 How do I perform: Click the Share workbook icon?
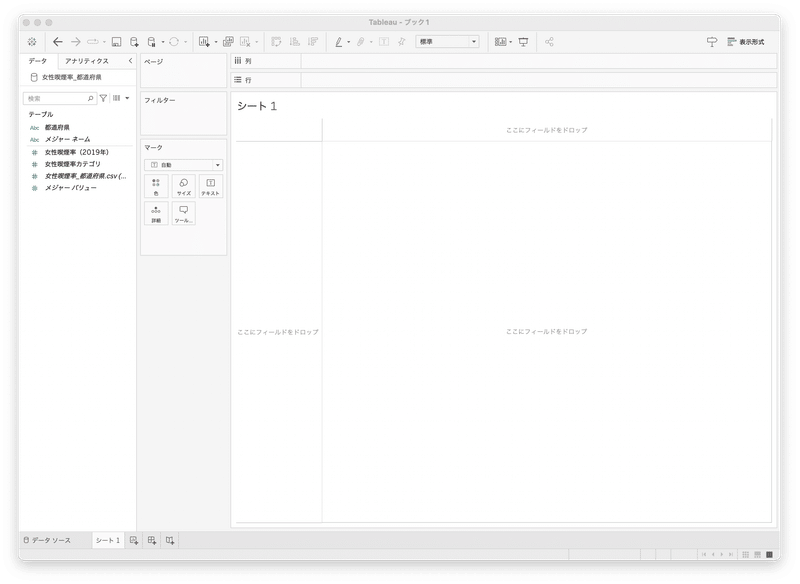(549, 42)
